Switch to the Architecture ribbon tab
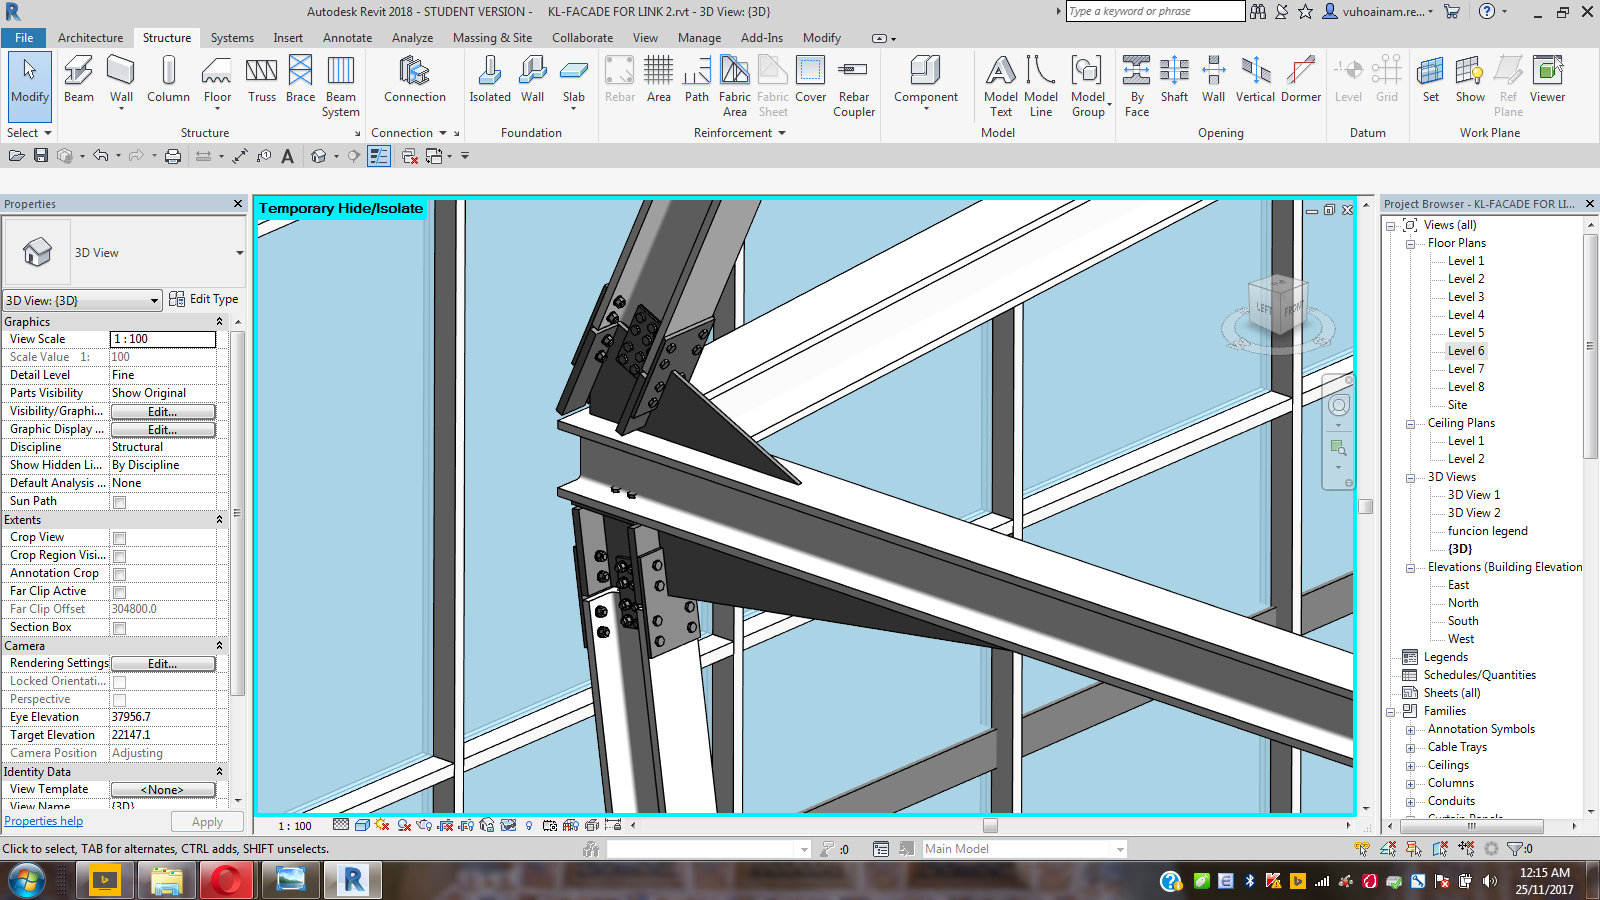1600x900 pixels. (90, 38)
